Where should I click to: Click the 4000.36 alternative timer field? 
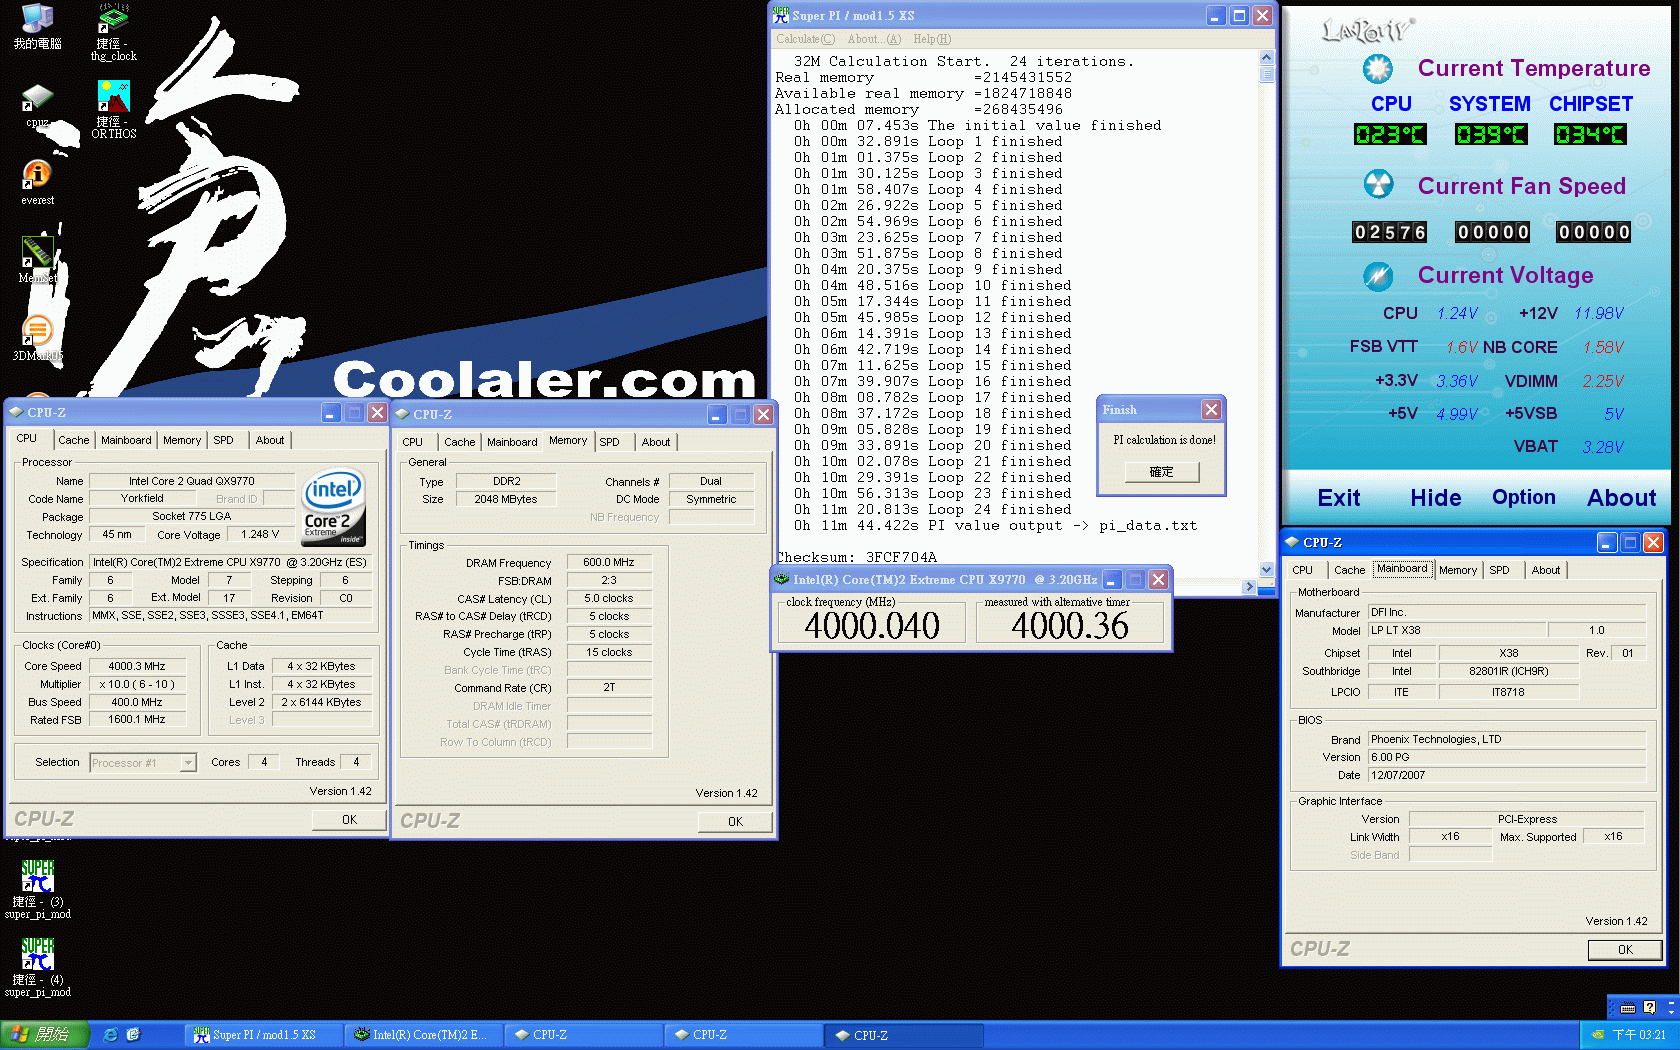tap(1070, 626)
